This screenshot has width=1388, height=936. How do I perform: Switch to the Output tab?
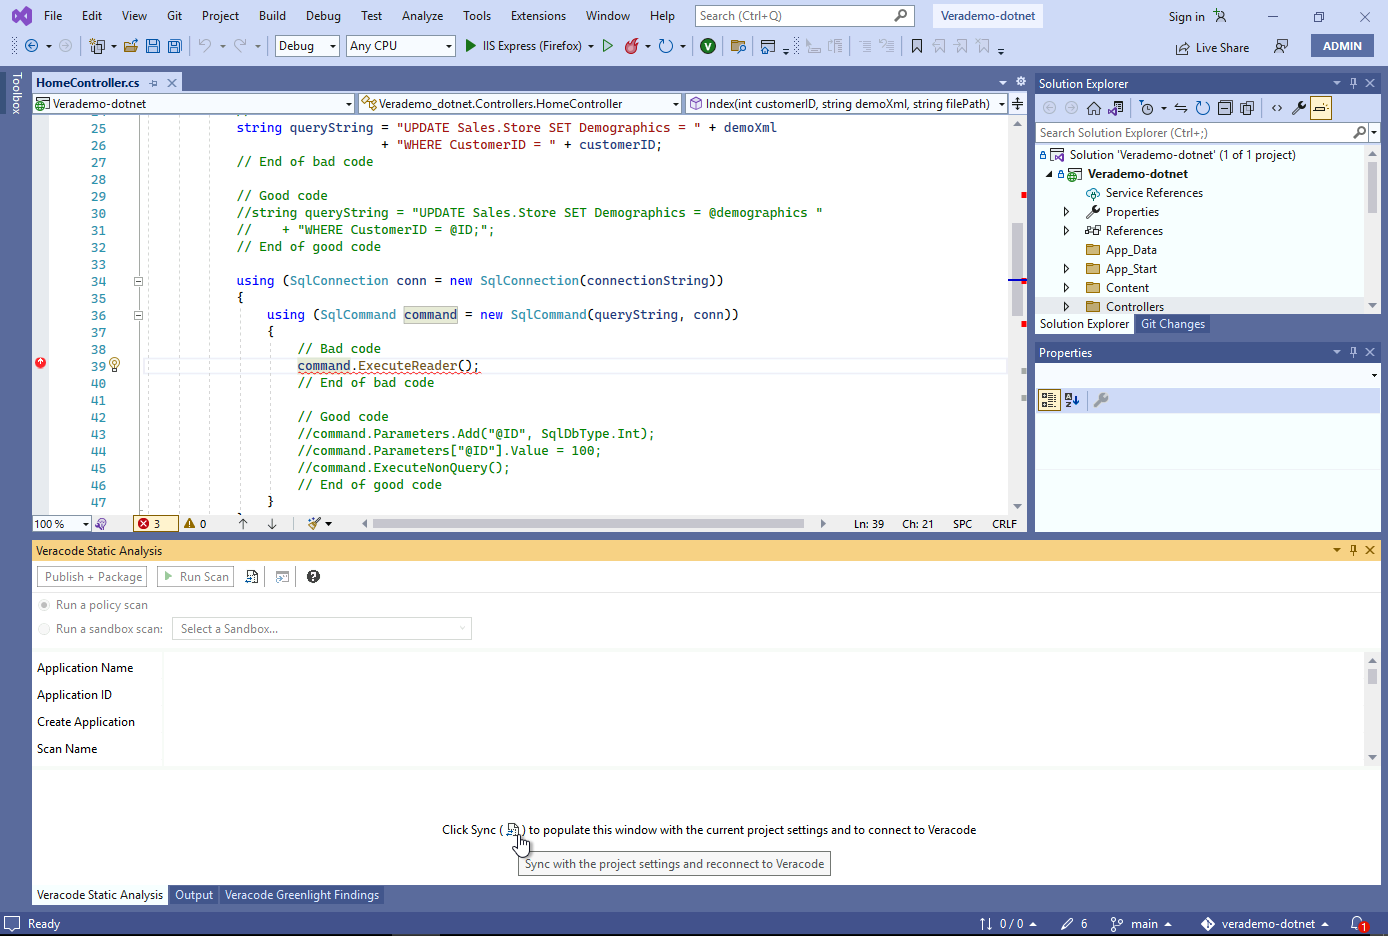(x=194, y=895)
